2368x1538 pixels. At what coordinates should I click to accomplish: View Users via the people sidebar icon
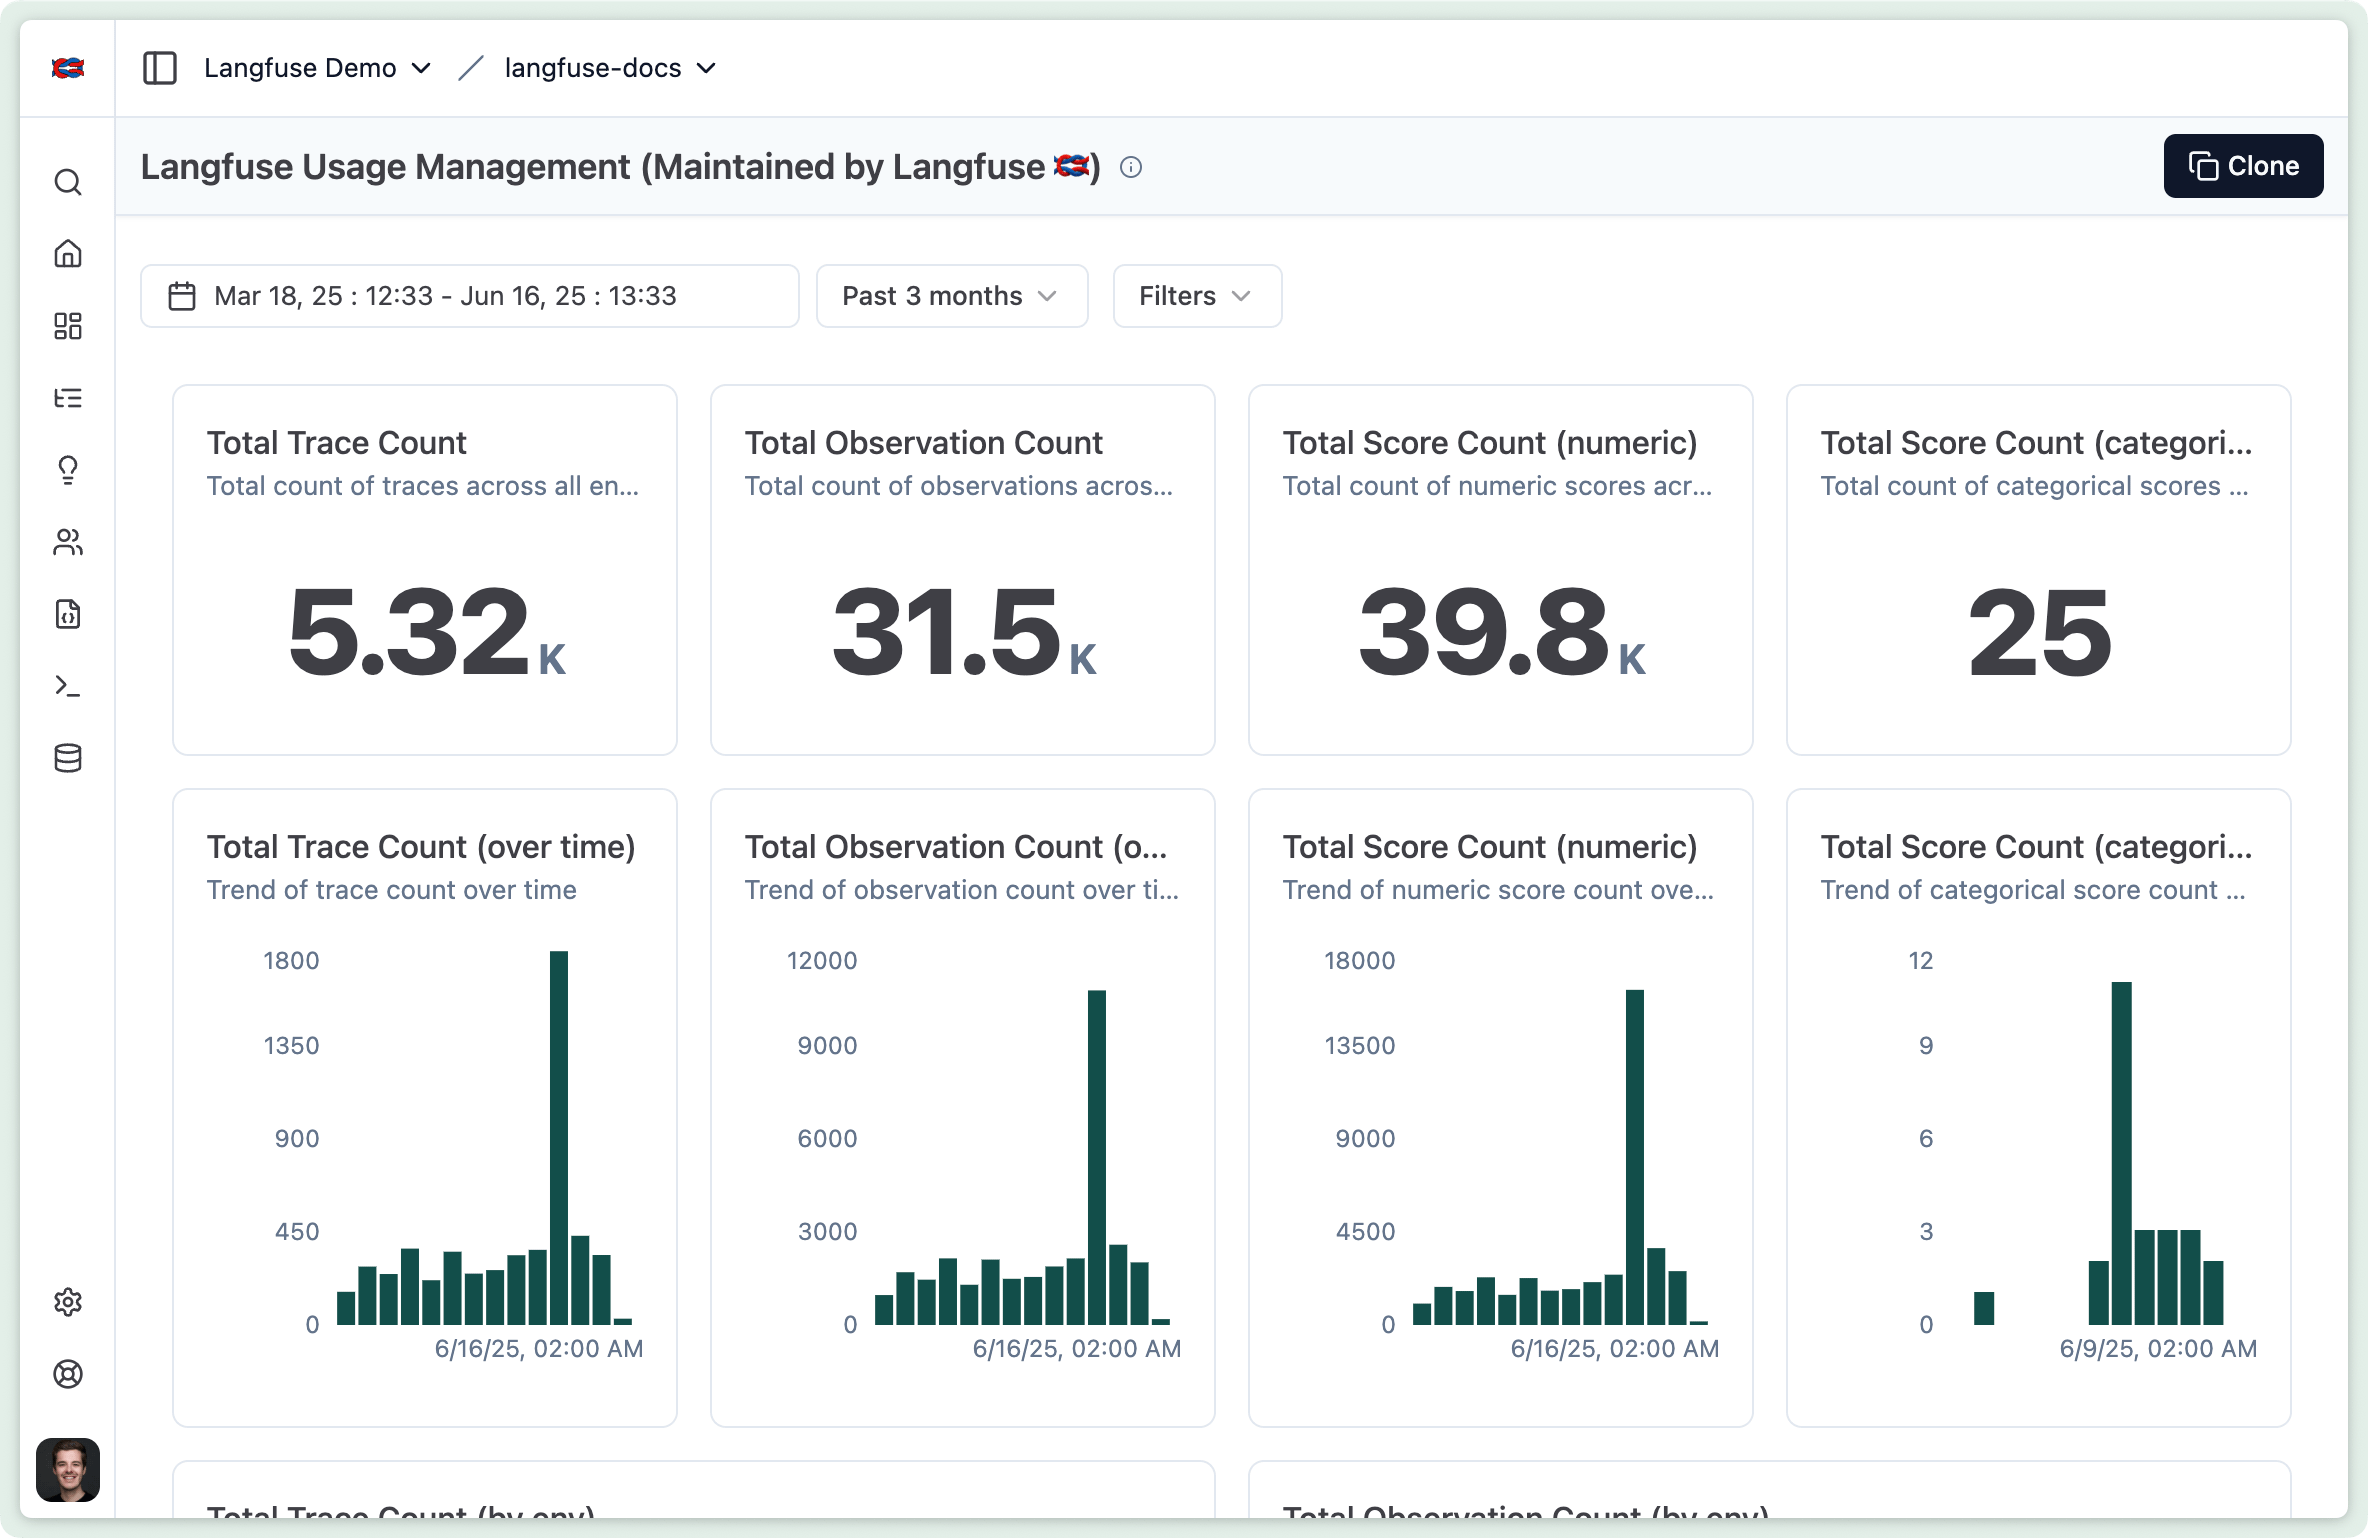coord(68,542)
